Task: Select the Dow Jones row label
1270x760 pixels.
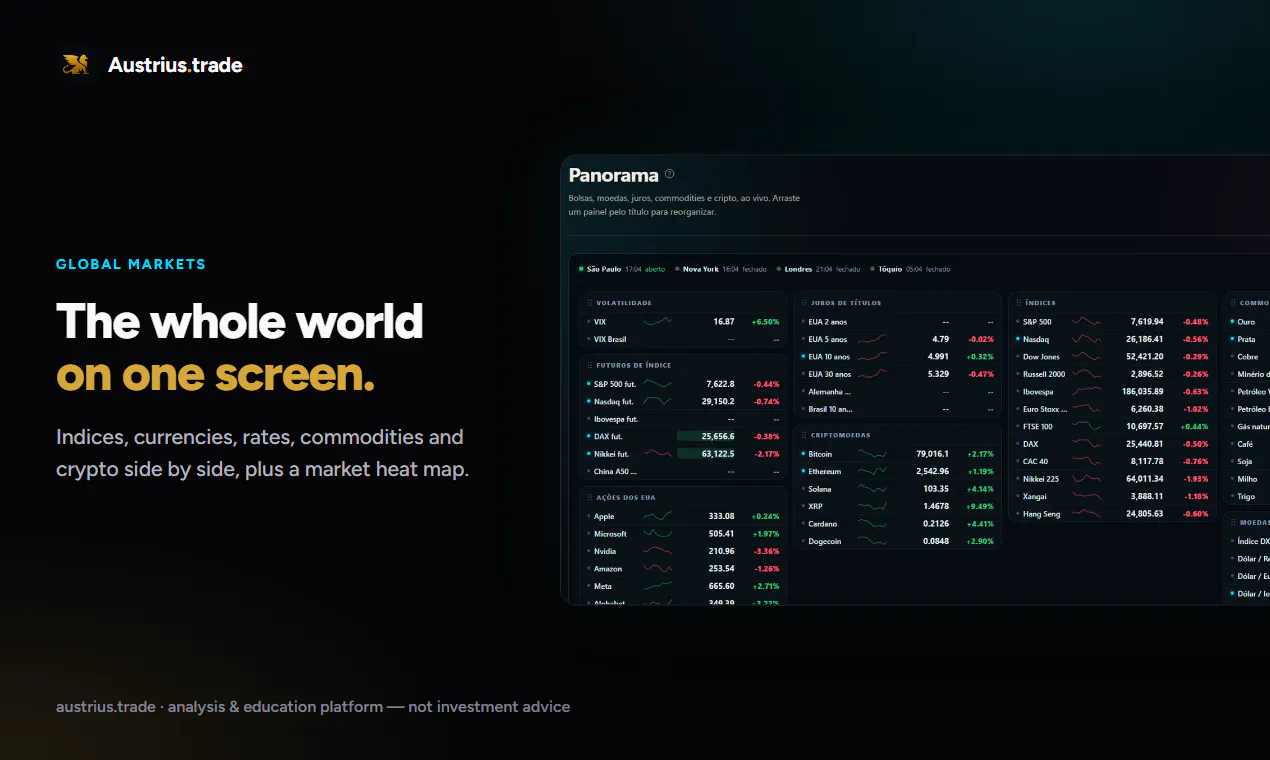Action: tap(1041, 357)
